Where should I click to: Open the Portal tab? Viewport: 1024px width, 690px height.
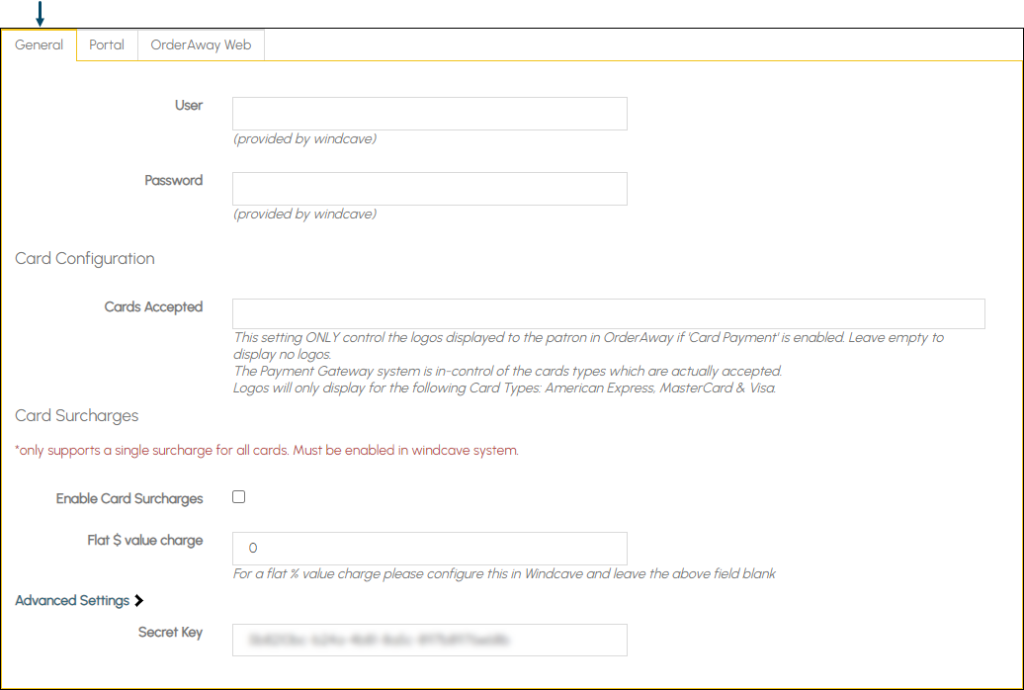click(107, 45)
